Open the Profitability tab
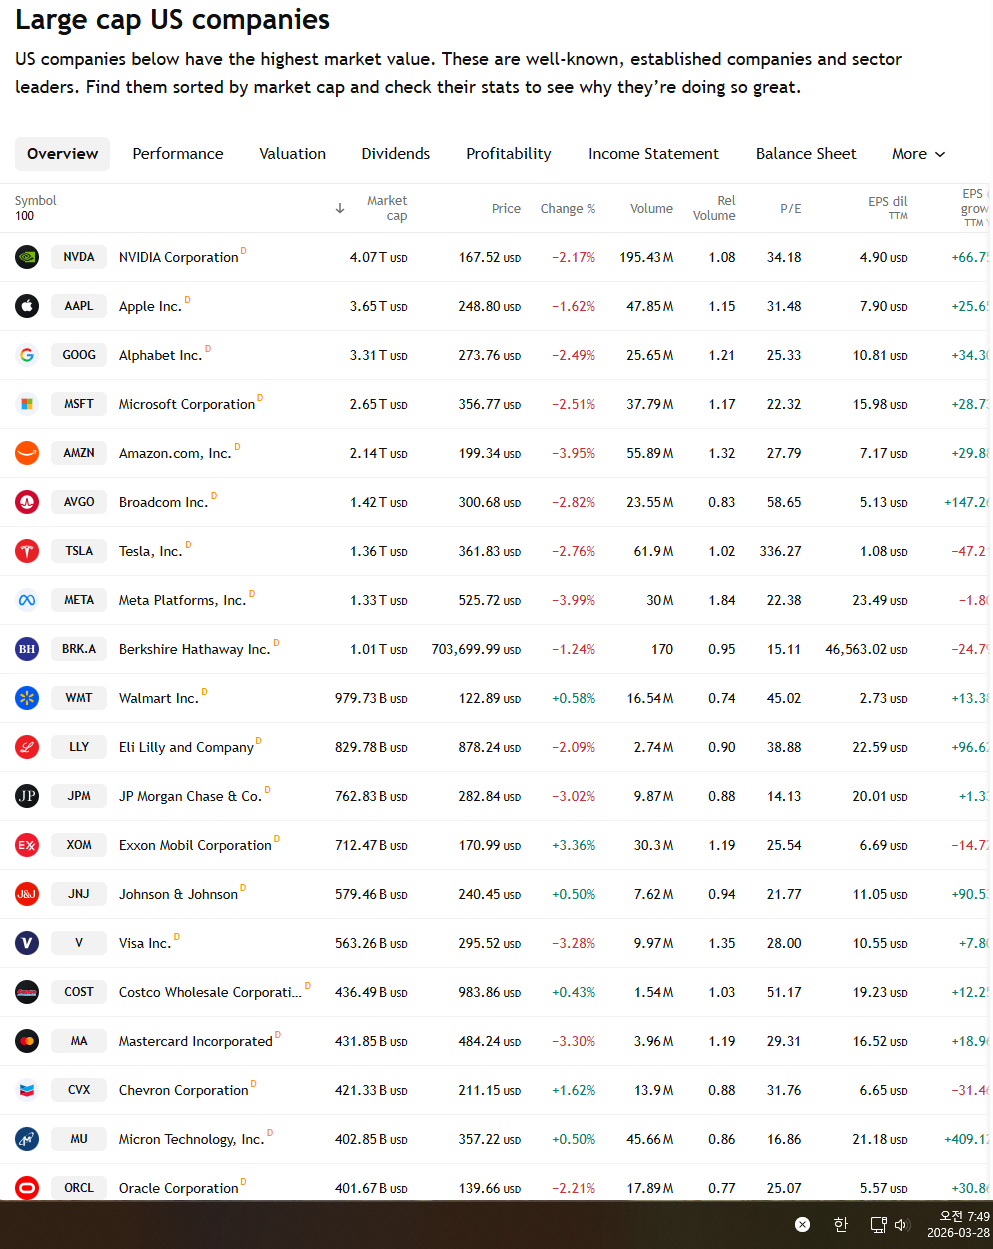Image resolution: width=993 pixels, height=1249 pixels. coord(509,154)
